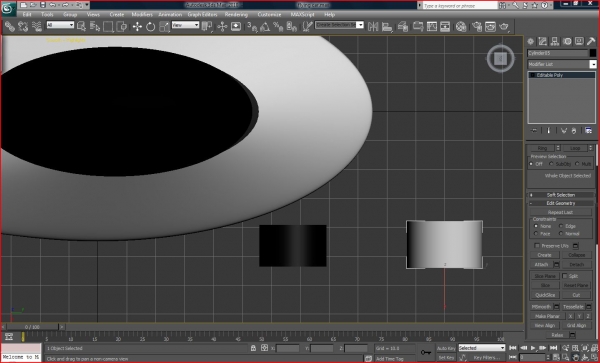Open the Edit menu

pyautogui.click(x=27, y=15)
